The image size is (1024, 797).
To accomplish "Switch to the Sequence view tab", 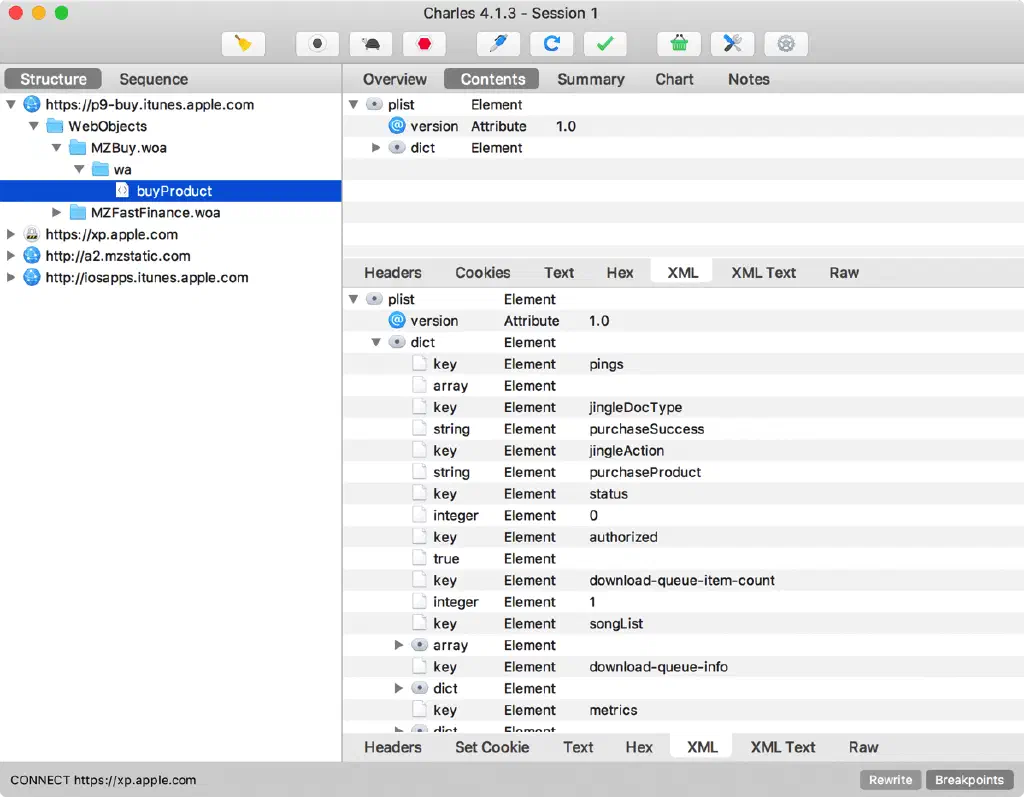I will tap(153, 79).
